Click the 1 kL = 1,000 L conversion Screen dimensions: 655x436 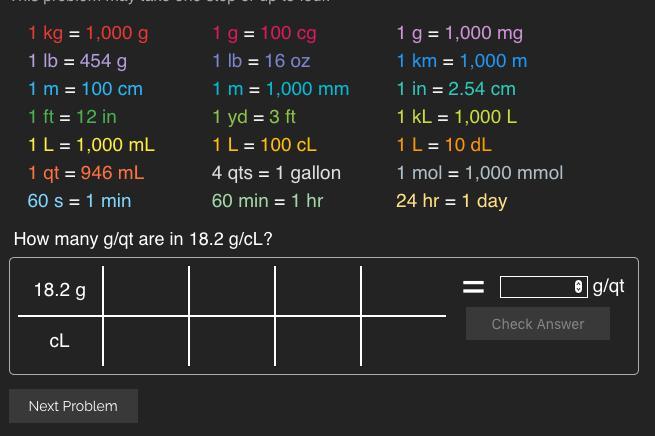coord(457,117)
